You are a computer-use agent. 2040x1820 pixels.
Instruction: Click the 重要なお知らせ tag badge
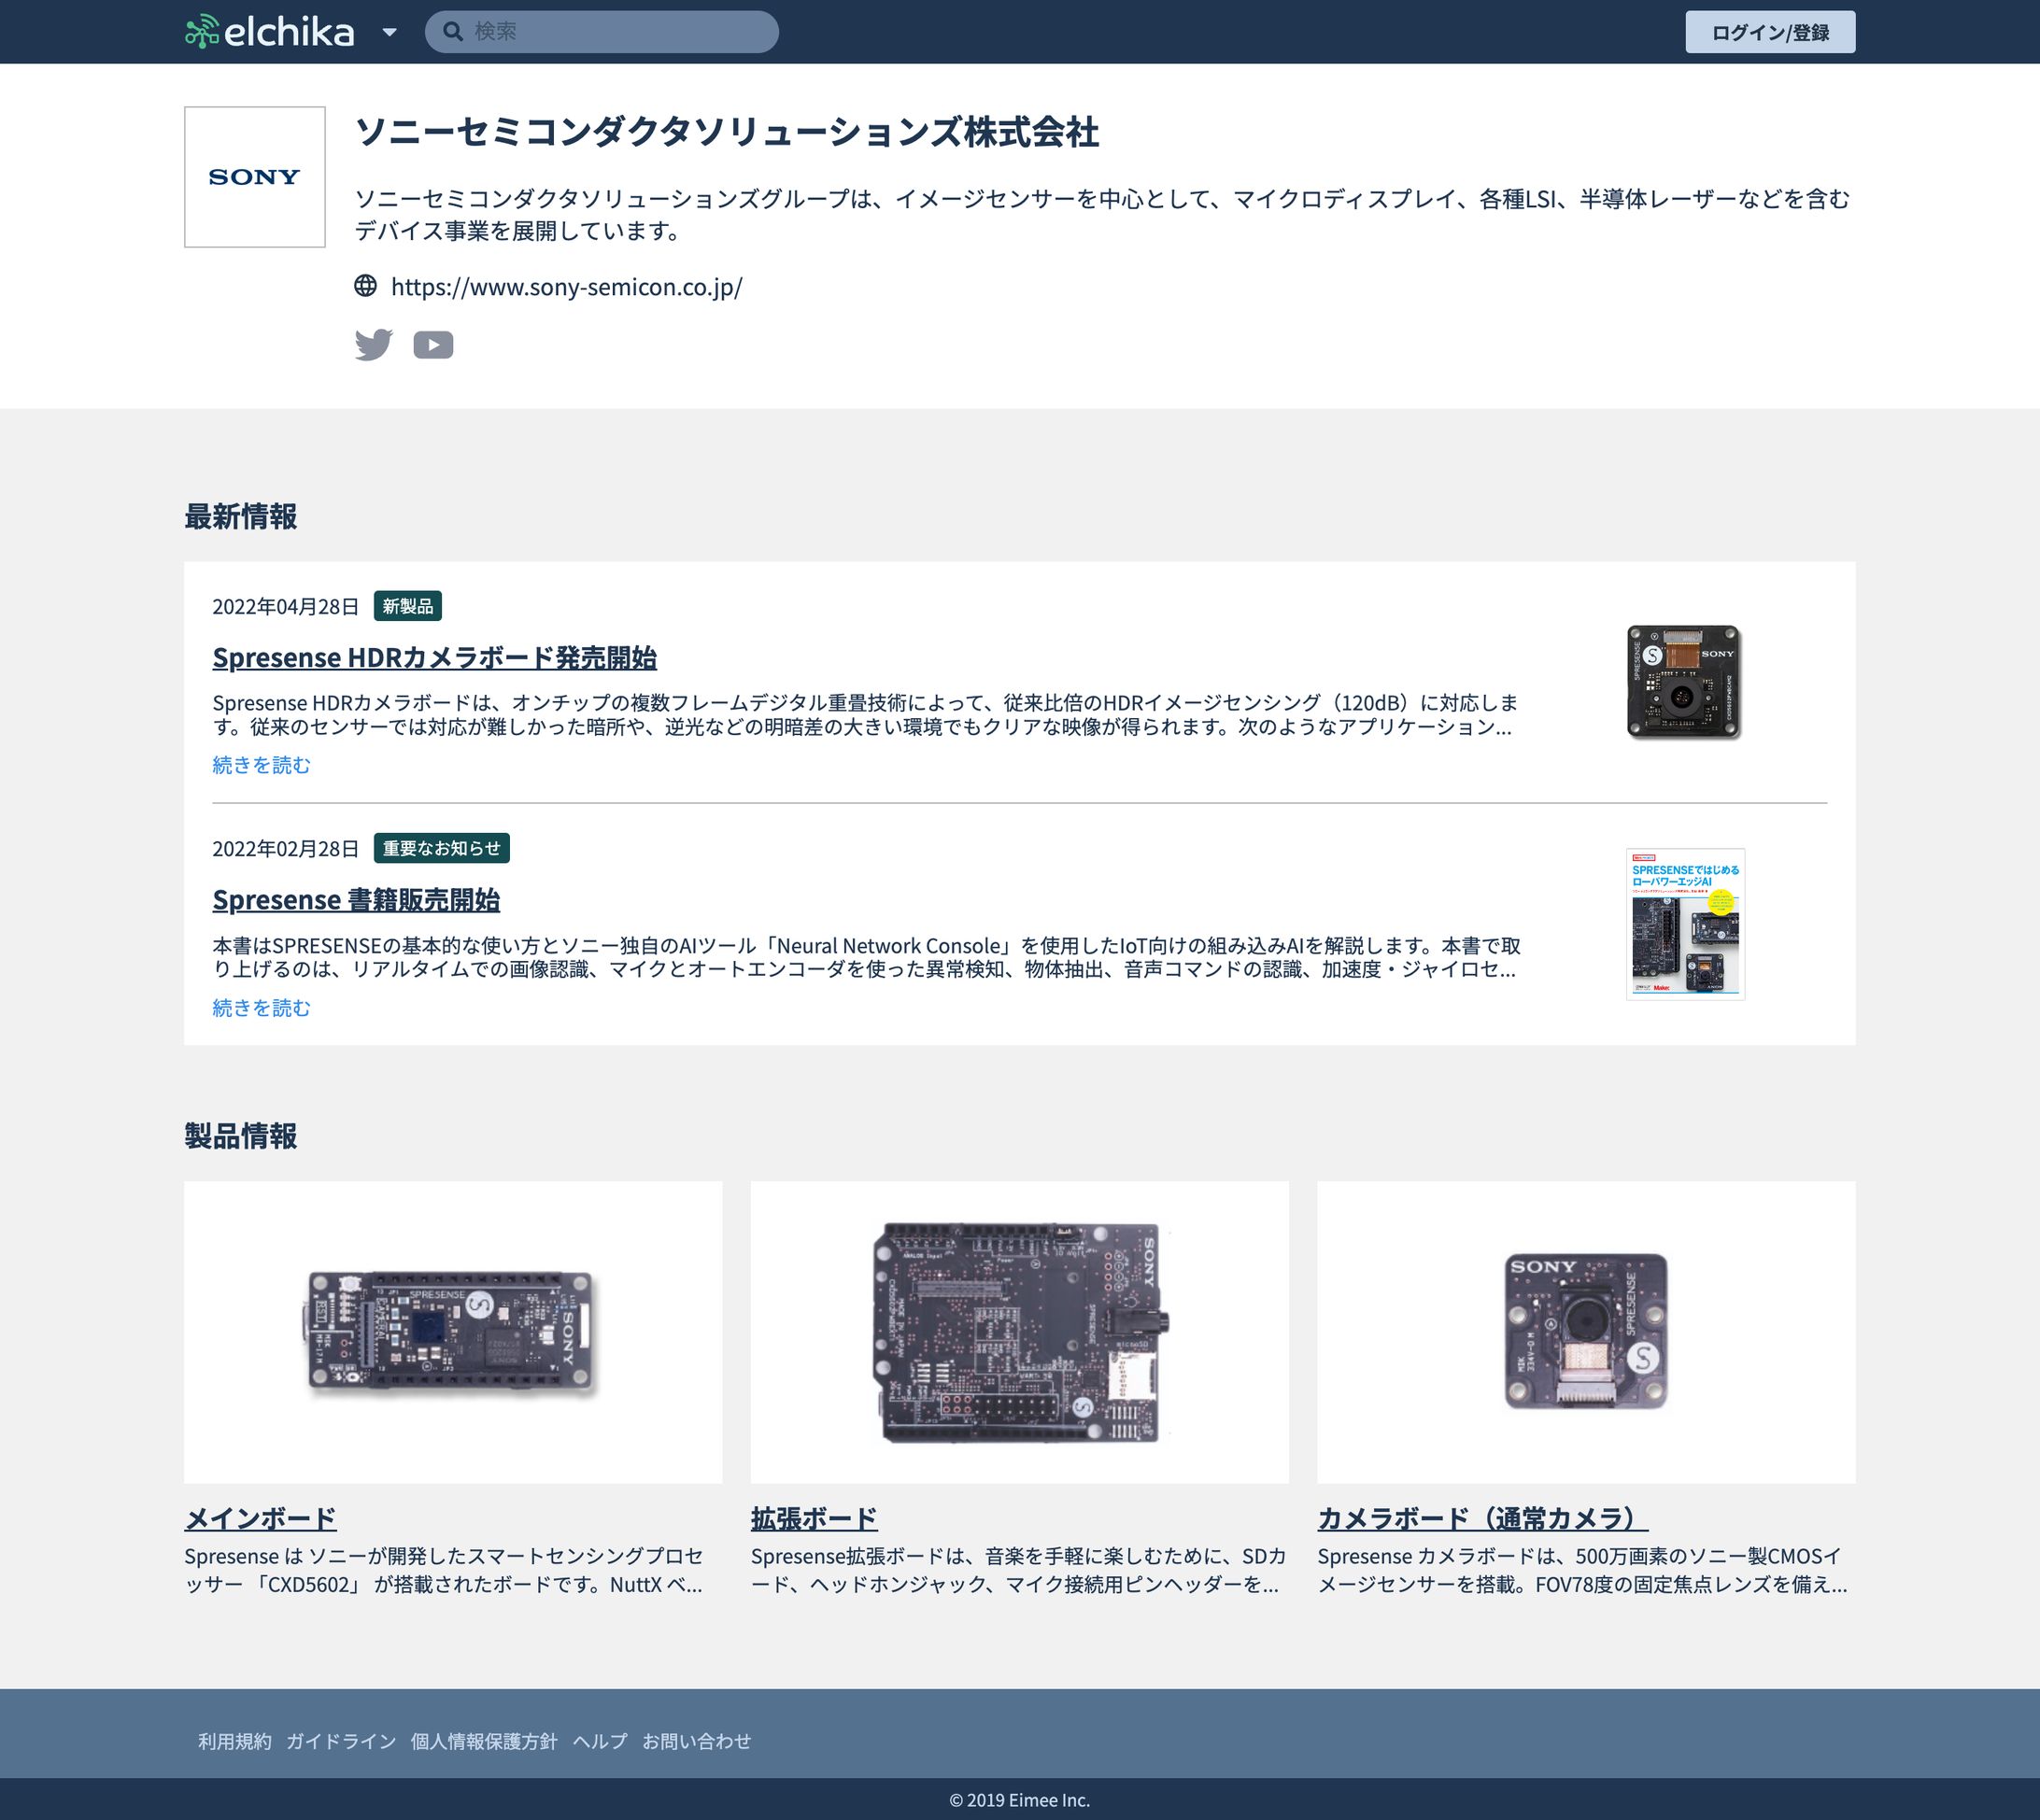coord(442,848)
